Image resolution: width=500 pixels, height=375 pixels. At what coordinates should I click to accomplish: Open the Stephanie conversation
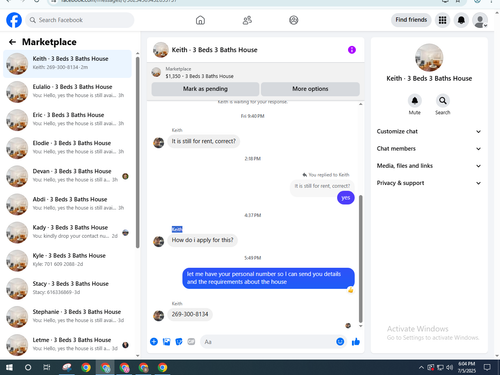click(67, 317)
